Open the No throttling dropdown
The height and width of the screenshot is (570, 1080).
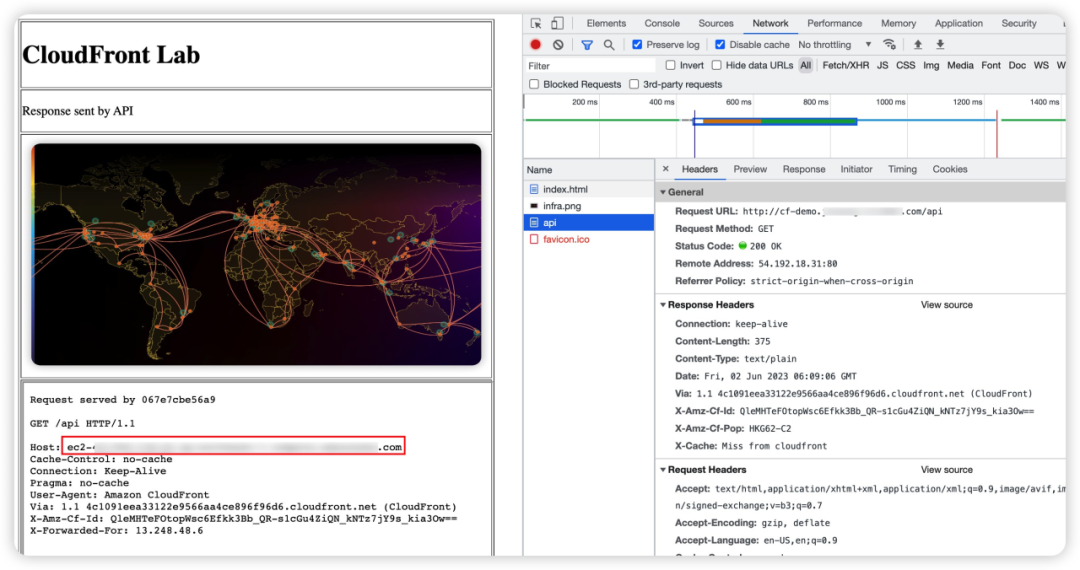834,45
